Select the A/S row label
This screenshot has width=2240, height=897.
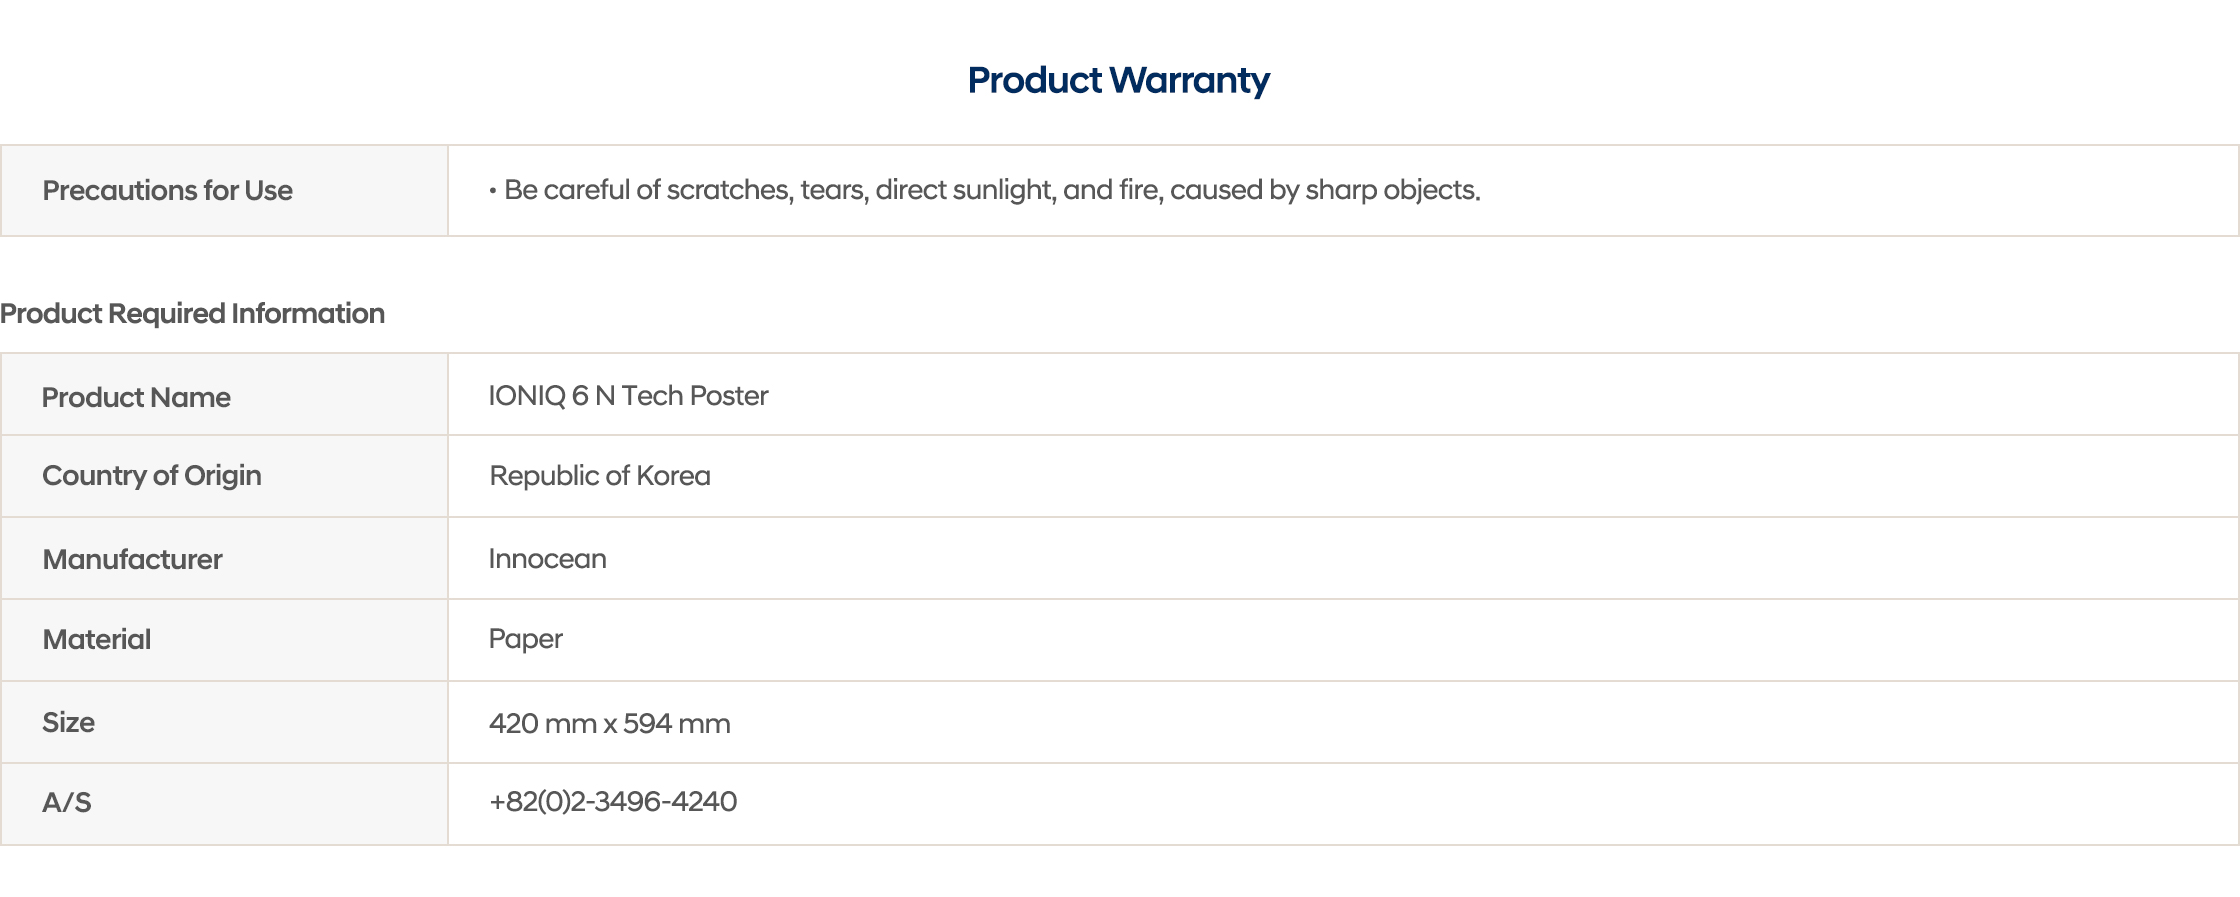(66, 802)
